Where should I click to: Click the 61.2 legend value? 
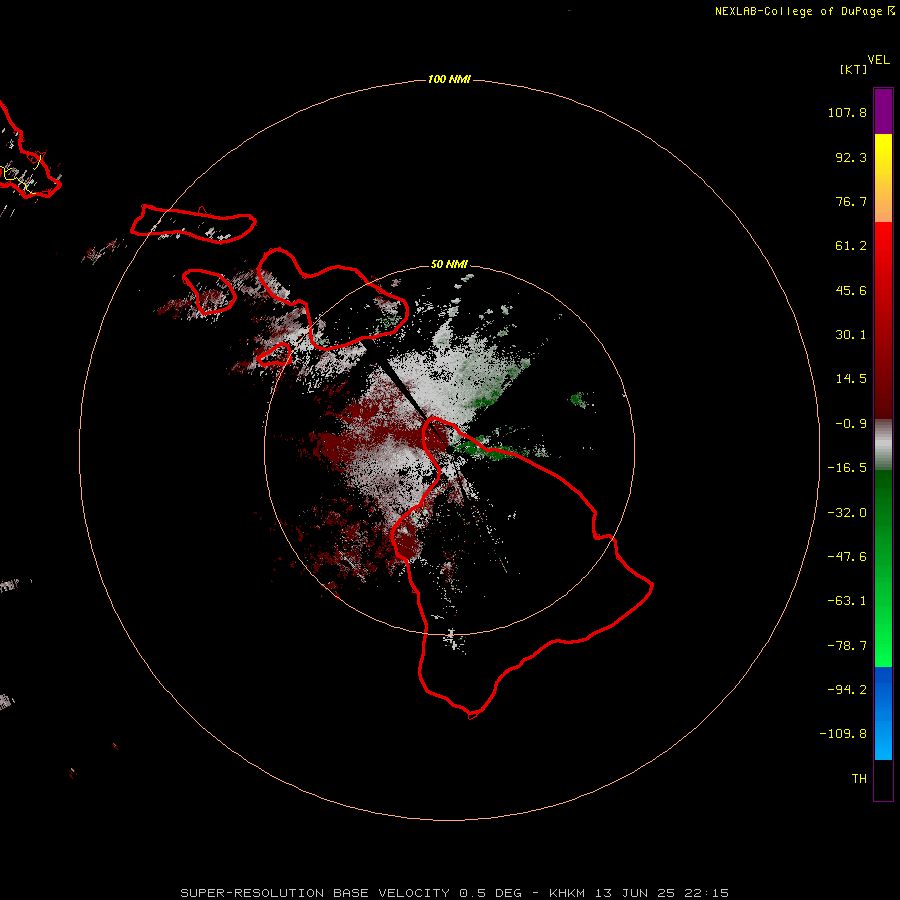click(x=851, y=246)
